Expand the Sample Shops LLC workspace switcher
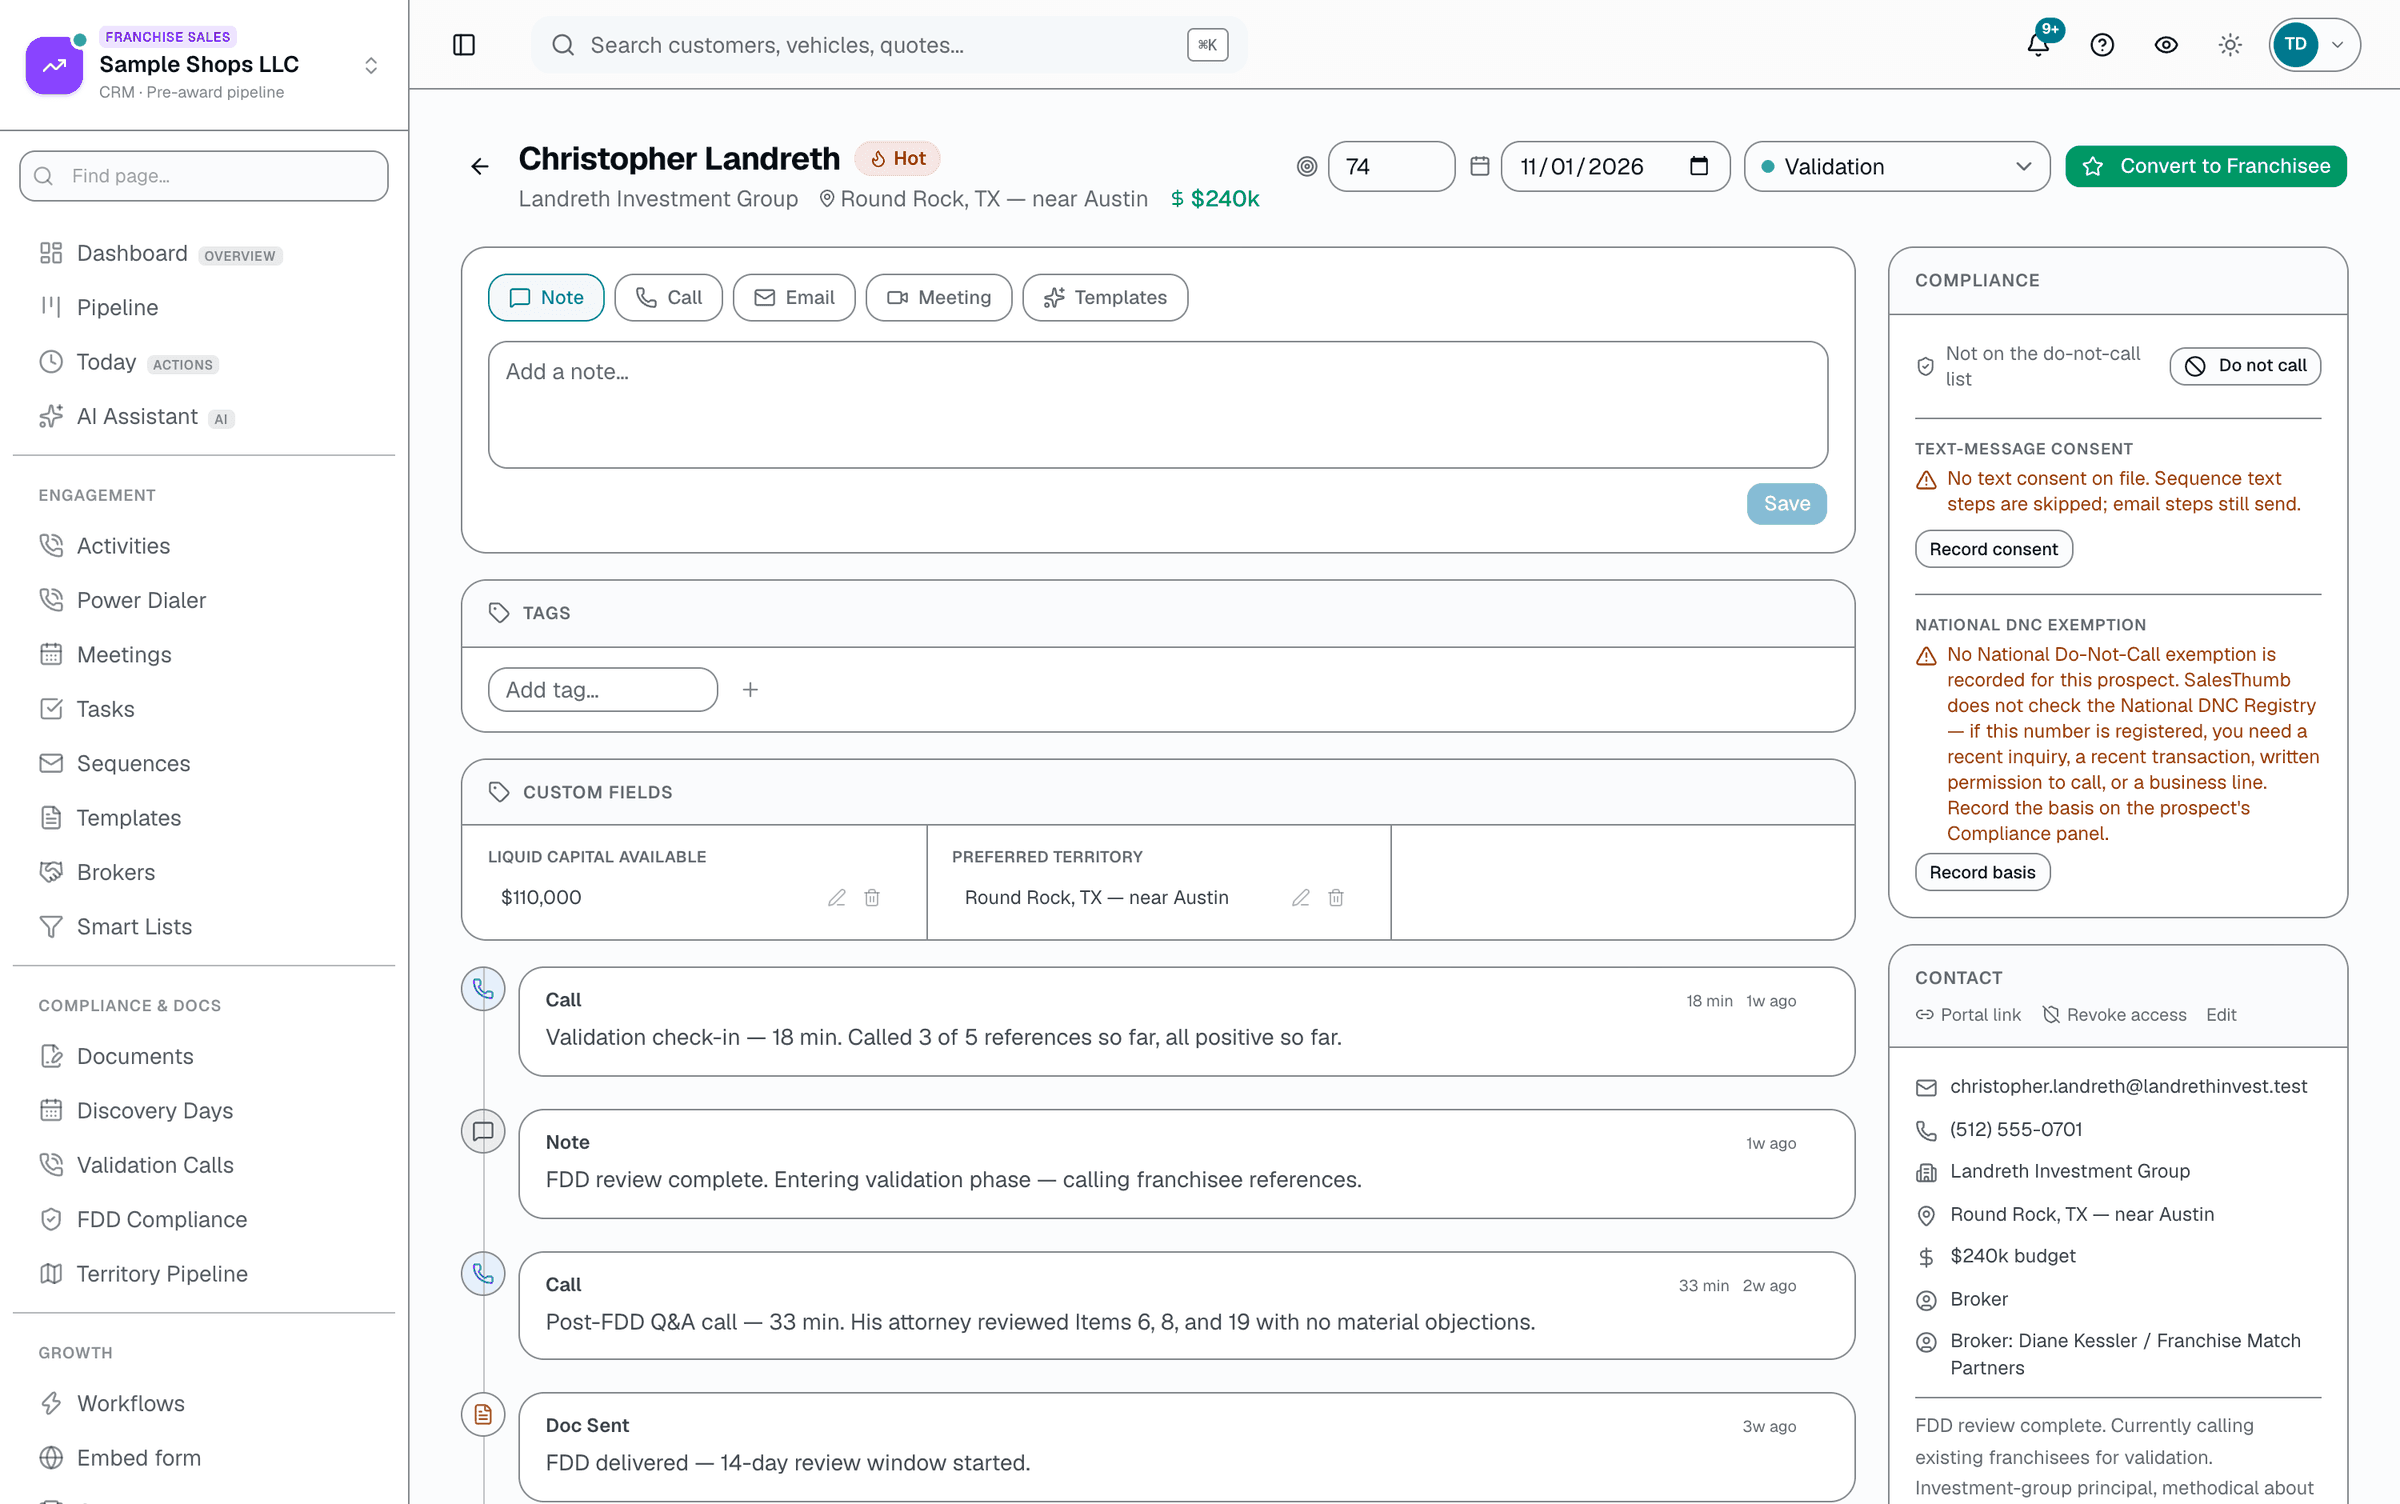 371,66
